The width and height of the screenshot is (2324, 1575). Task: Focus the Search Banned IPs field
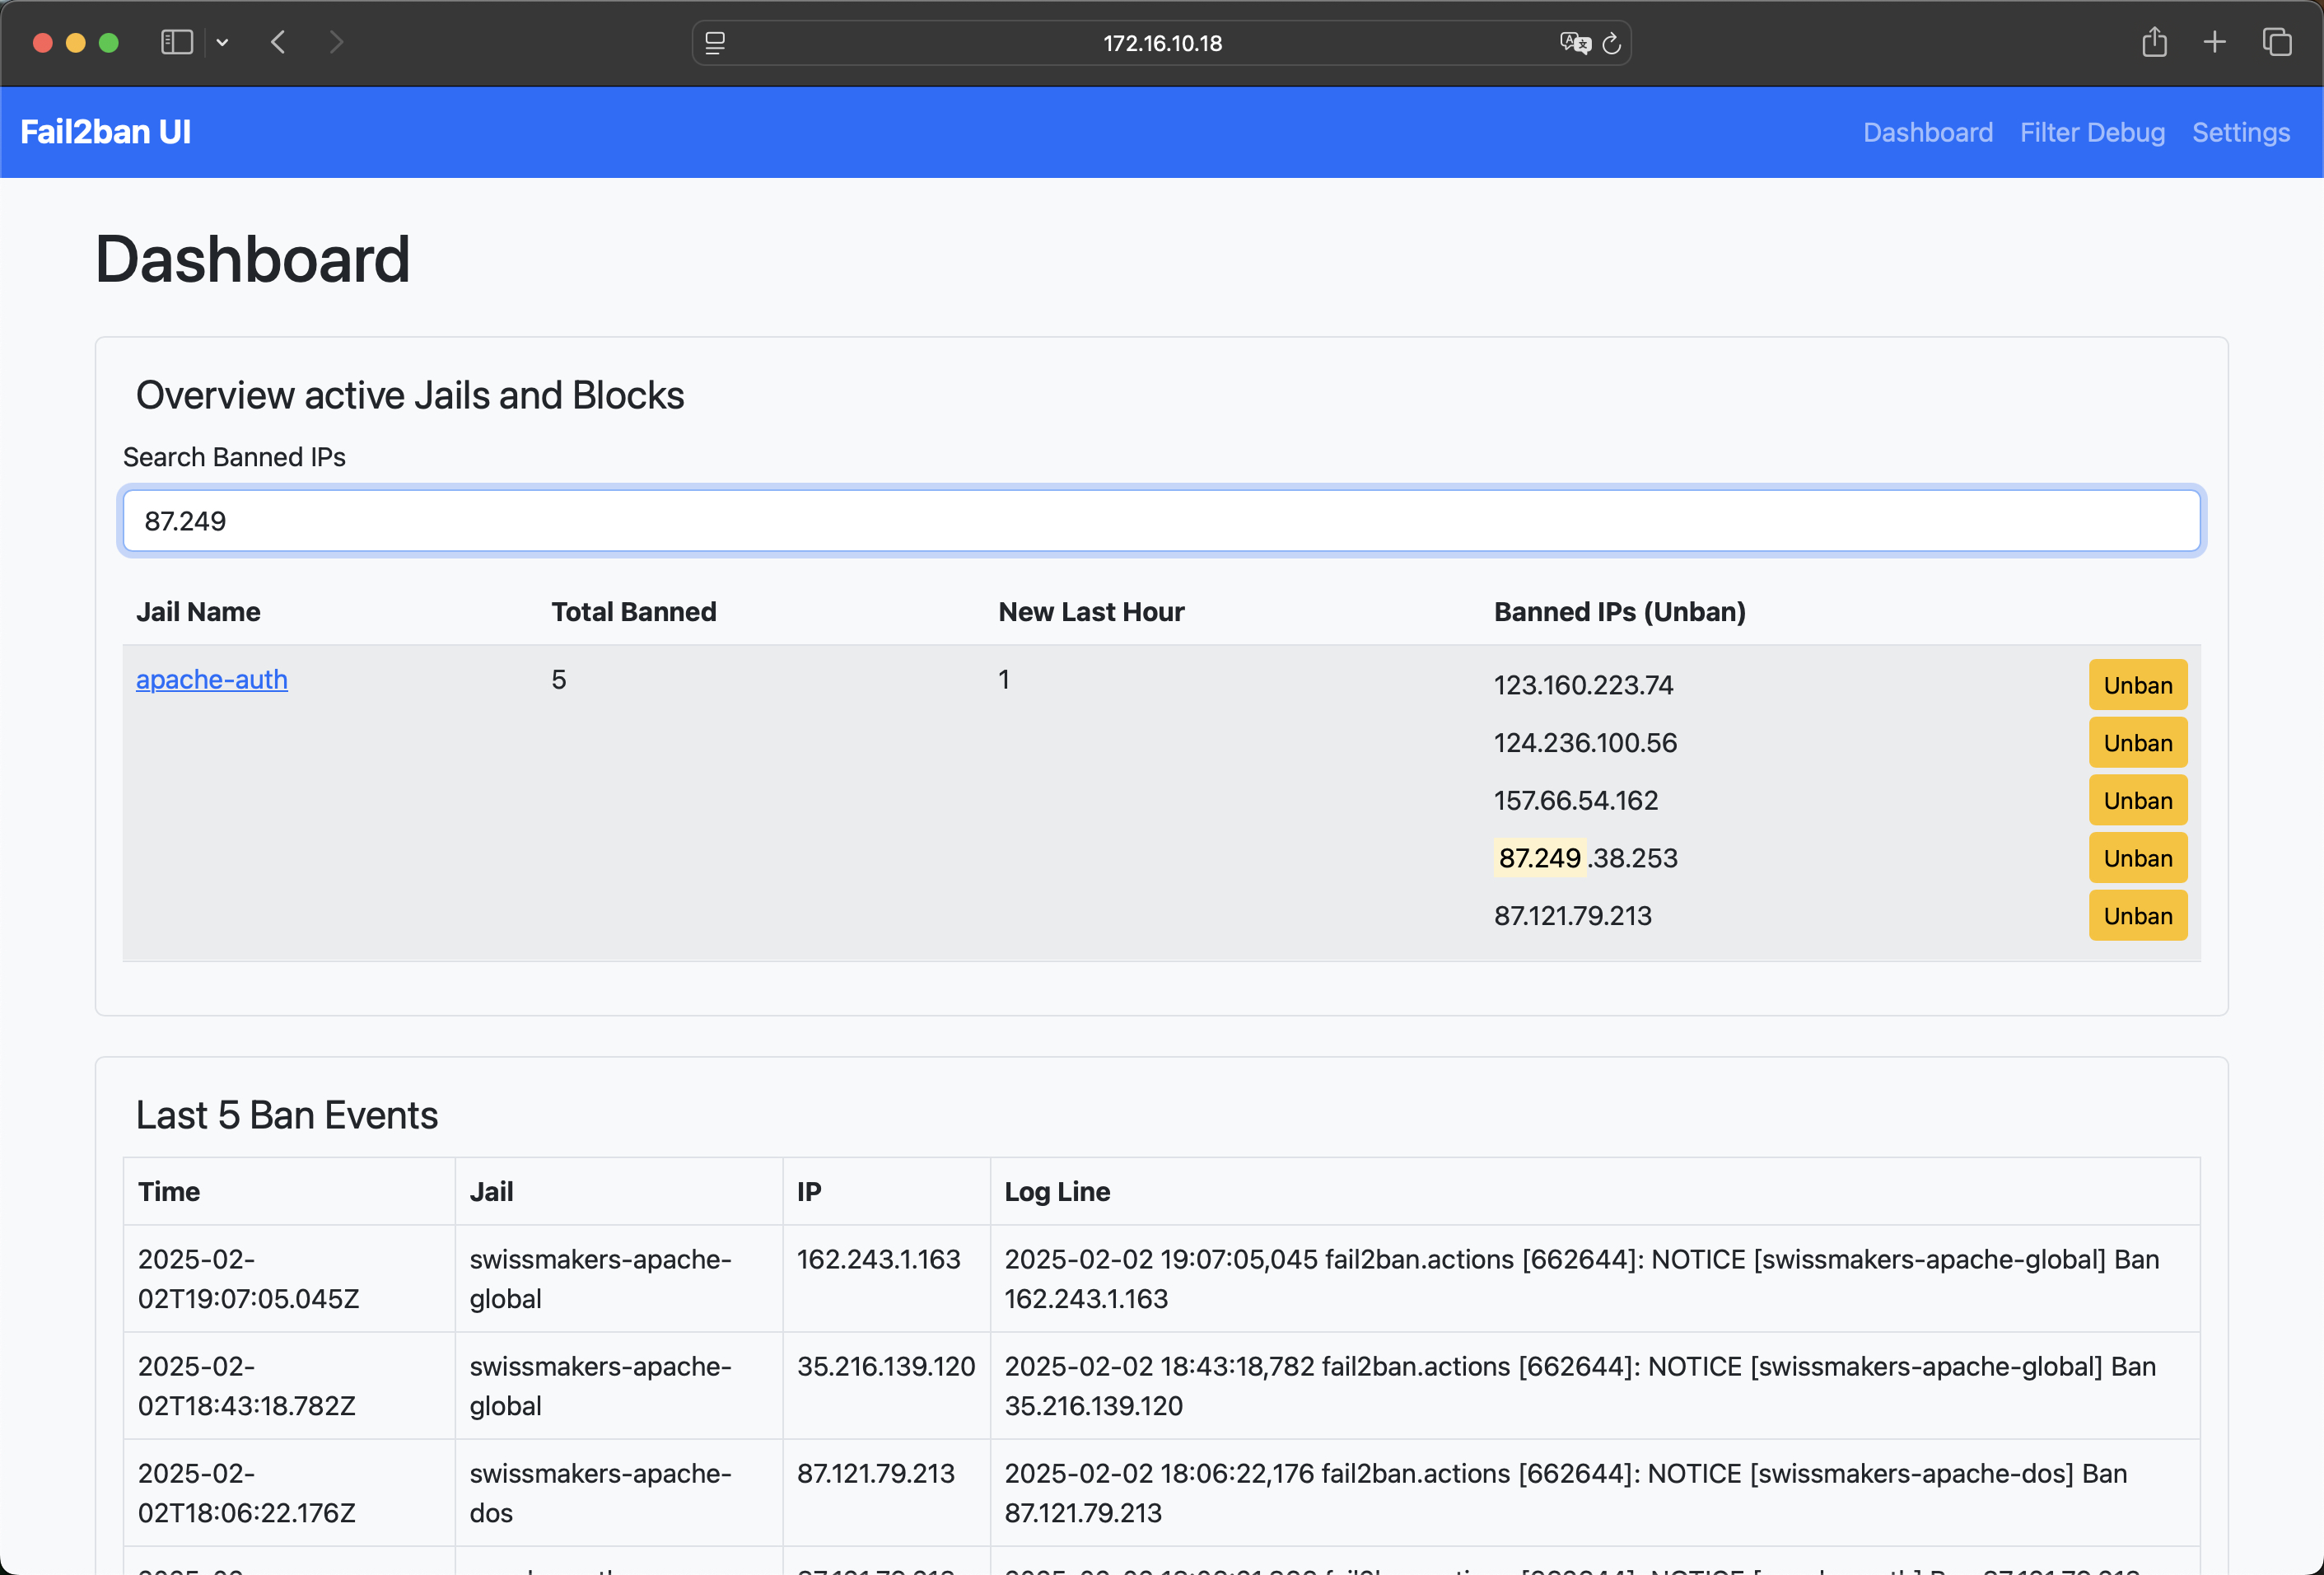[1160, 521]
